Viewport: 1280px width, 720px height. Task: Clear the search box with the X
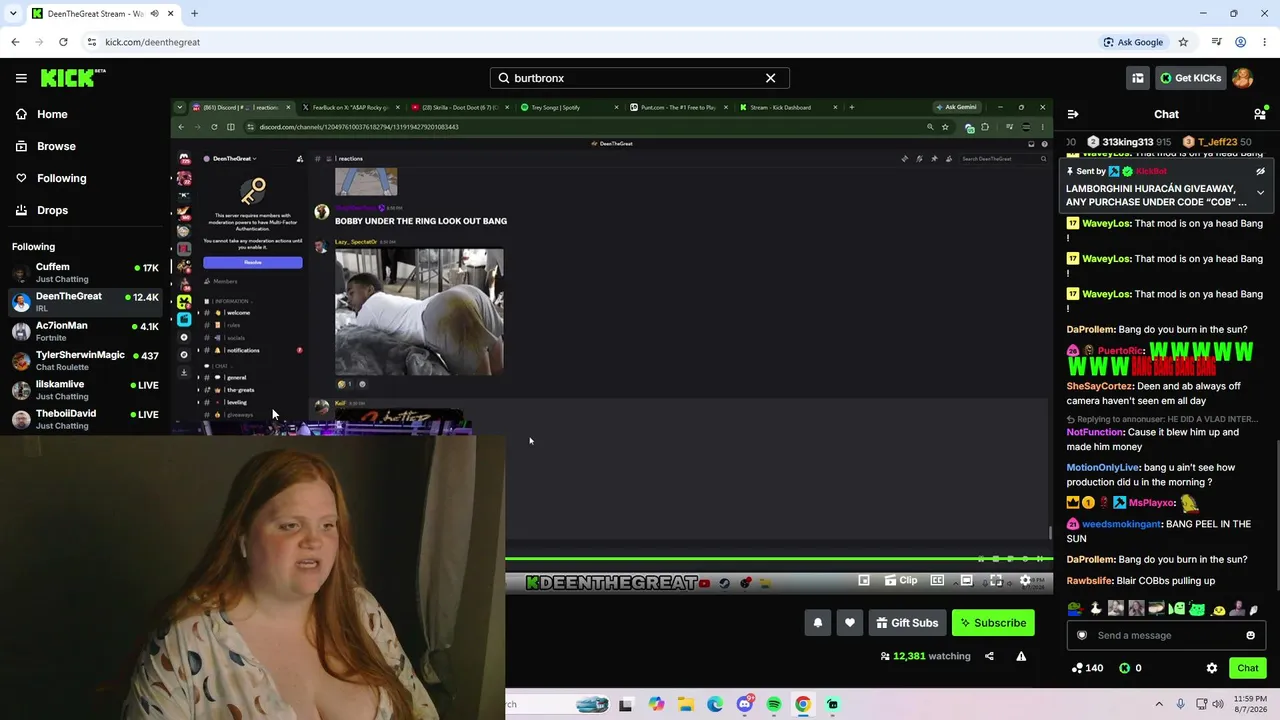(x=770, y=78)
